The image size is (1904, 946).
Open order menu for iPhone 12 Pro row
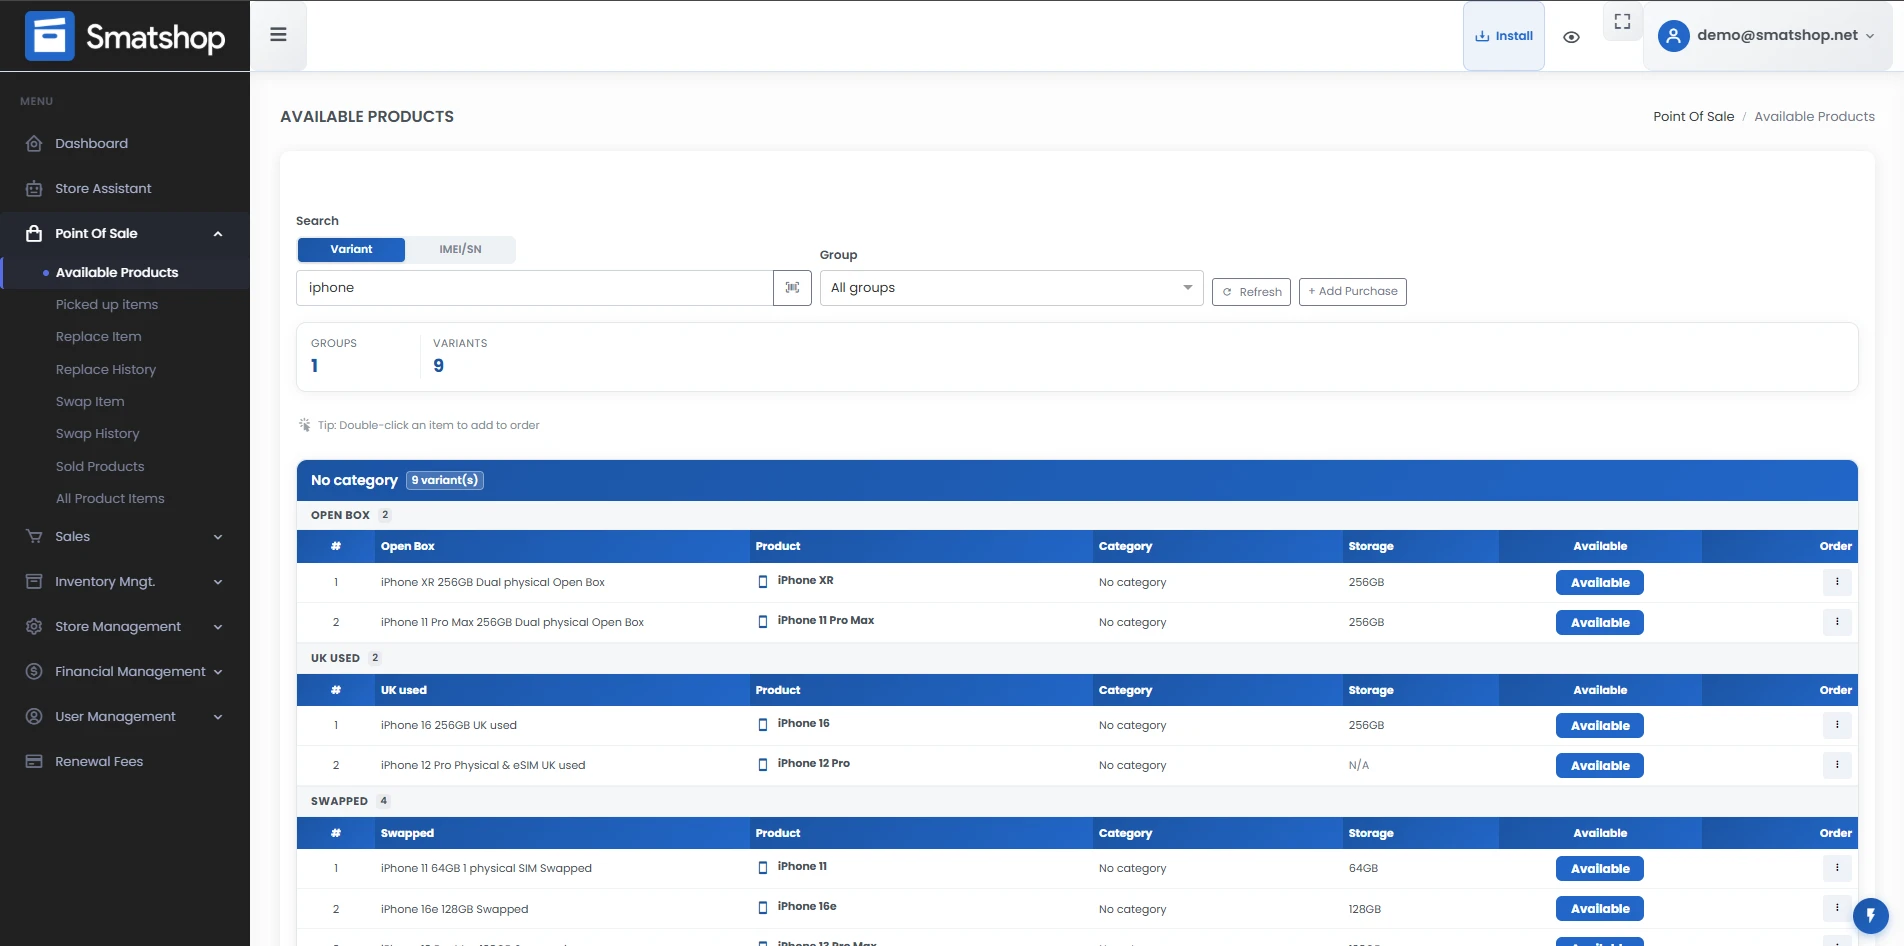[1837, 765]
